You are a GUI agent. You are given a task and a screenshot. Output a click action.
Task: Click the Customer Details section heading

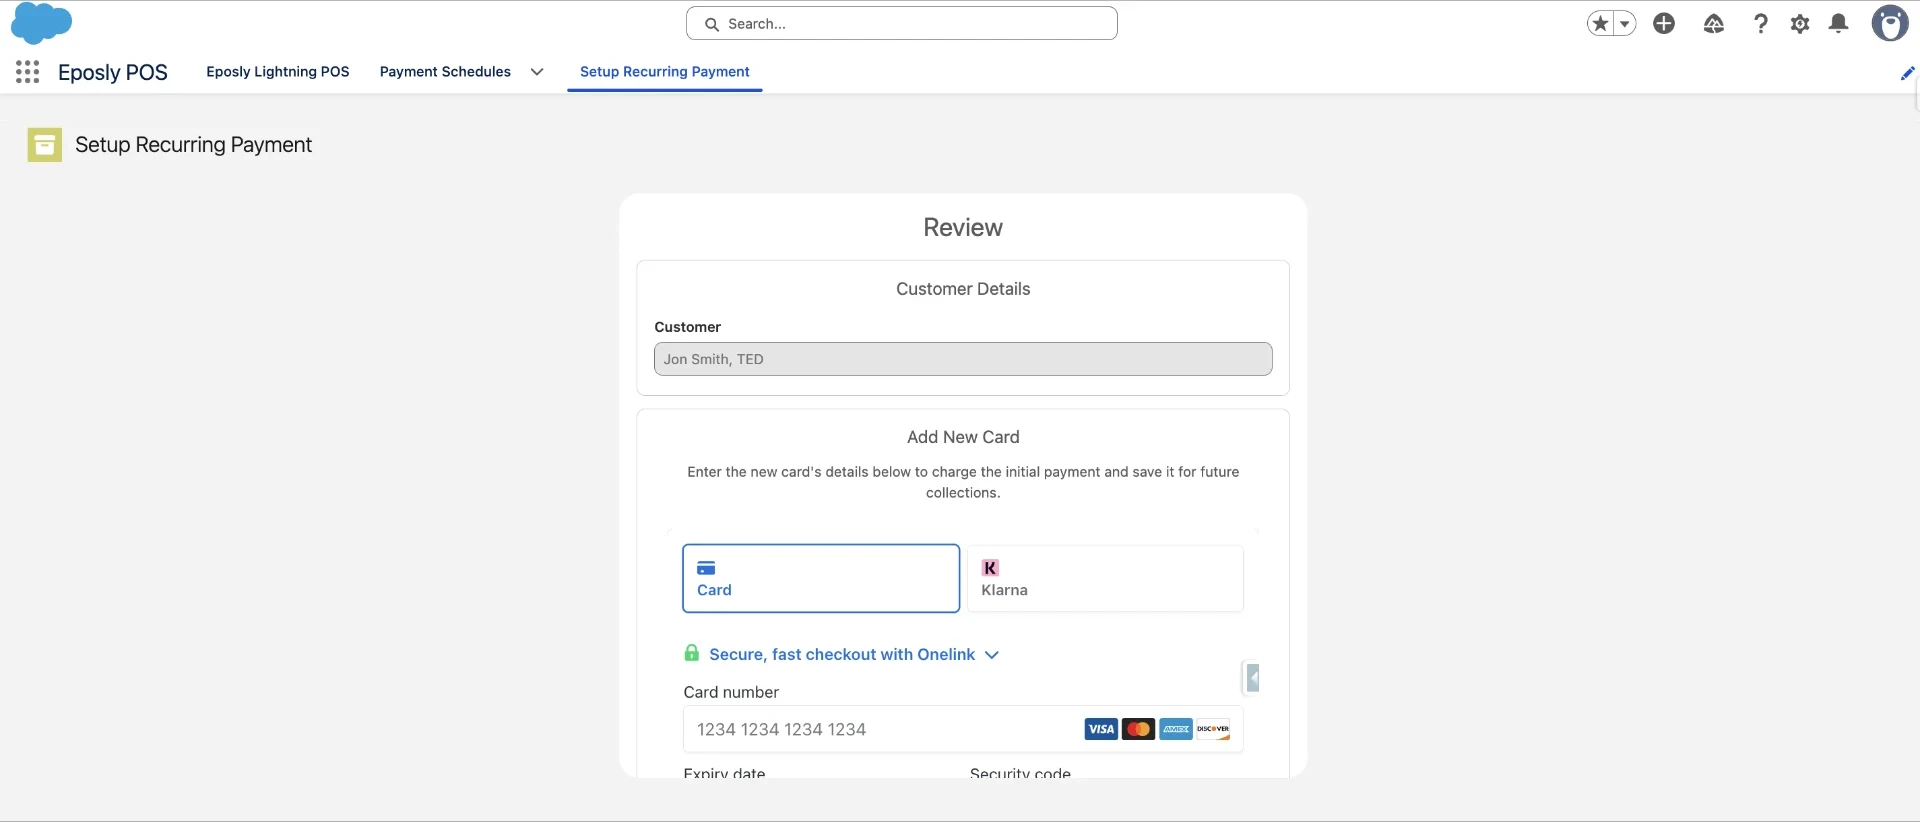963,289
